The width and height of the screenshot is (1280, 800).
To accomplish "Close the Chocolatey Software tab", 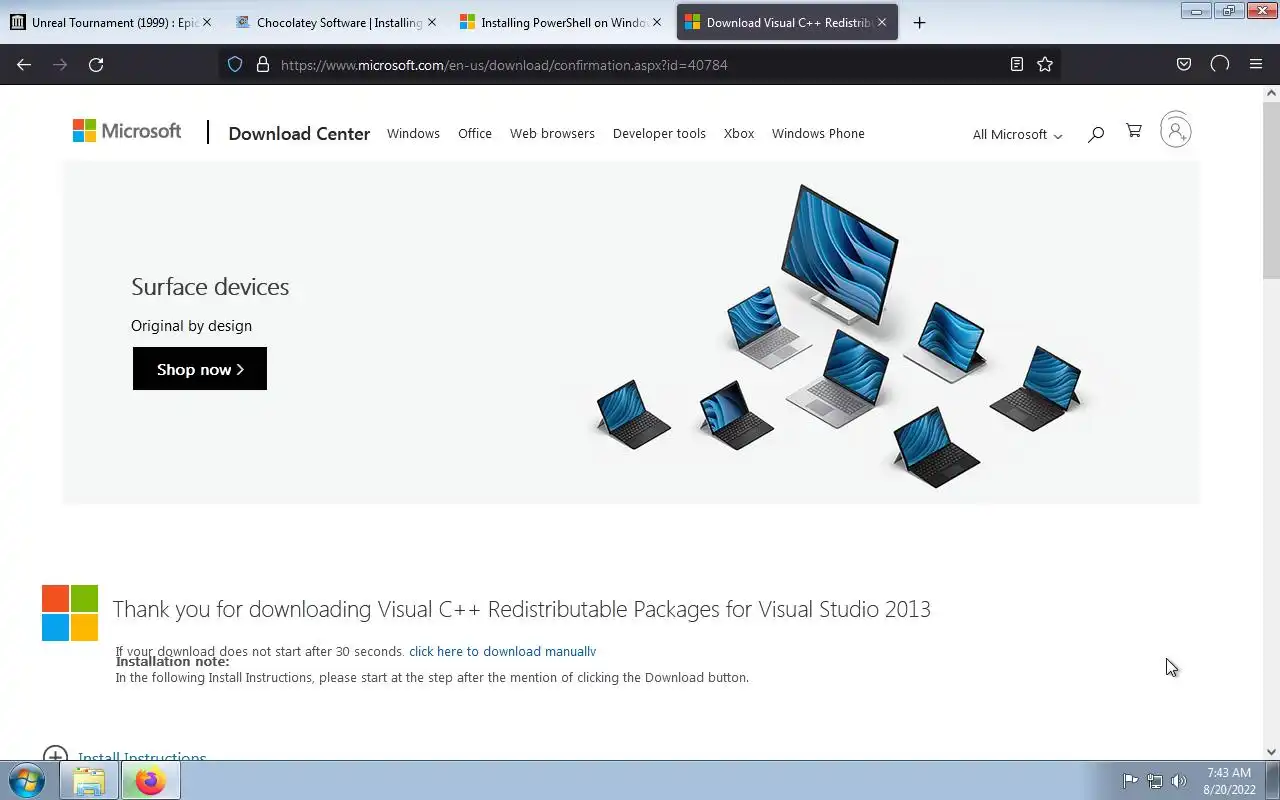I will [432, 22].
